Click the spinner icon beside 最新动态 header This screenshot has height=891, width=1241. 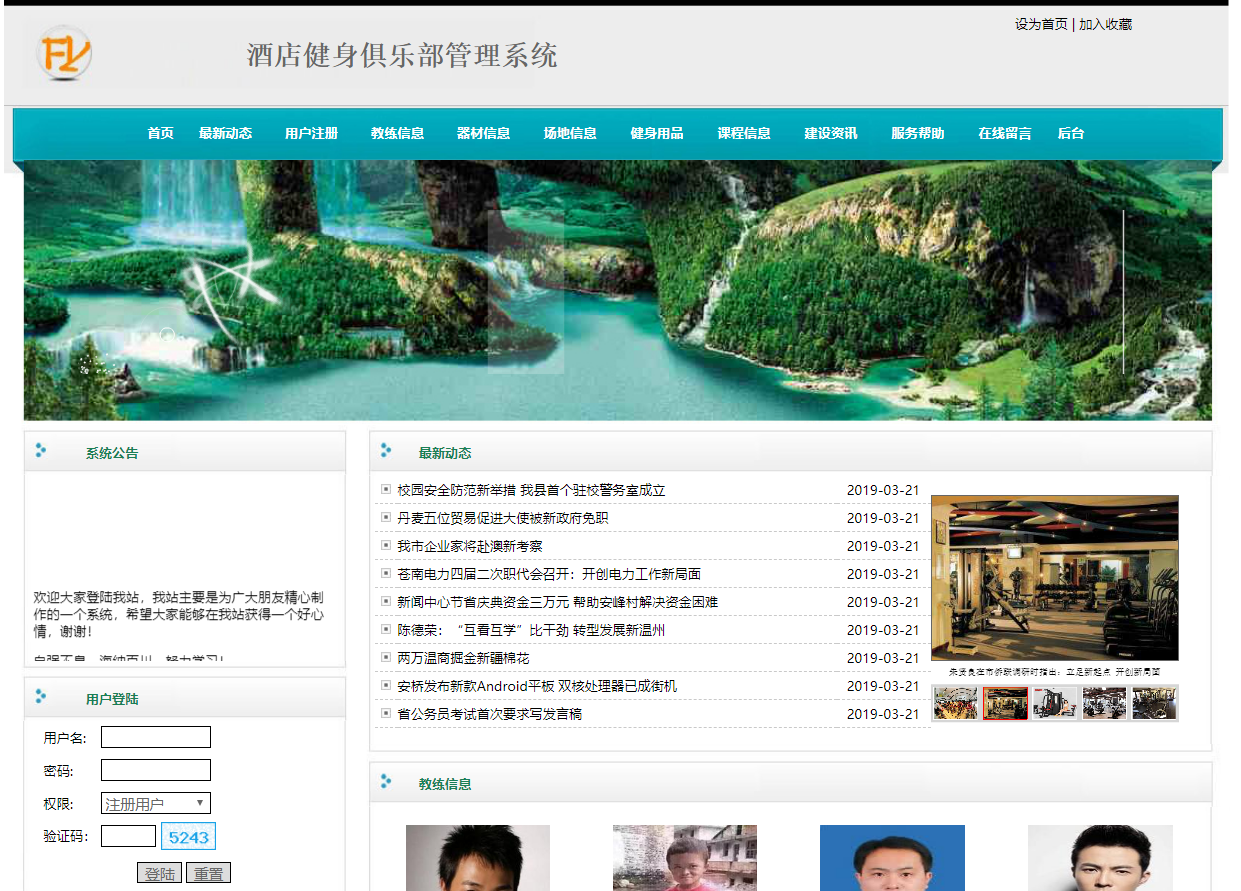click(386, 452)
